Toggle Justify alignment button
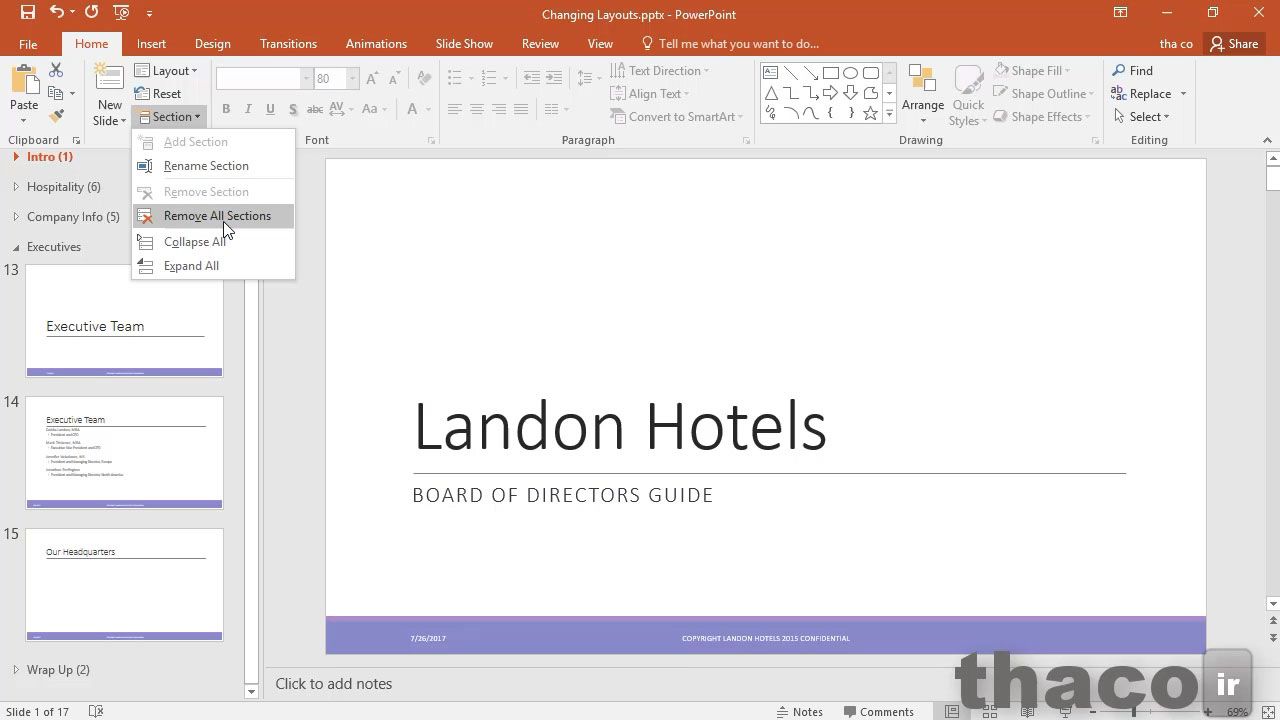The width and height of the screenshot is (1280, 720). [520, 109]
